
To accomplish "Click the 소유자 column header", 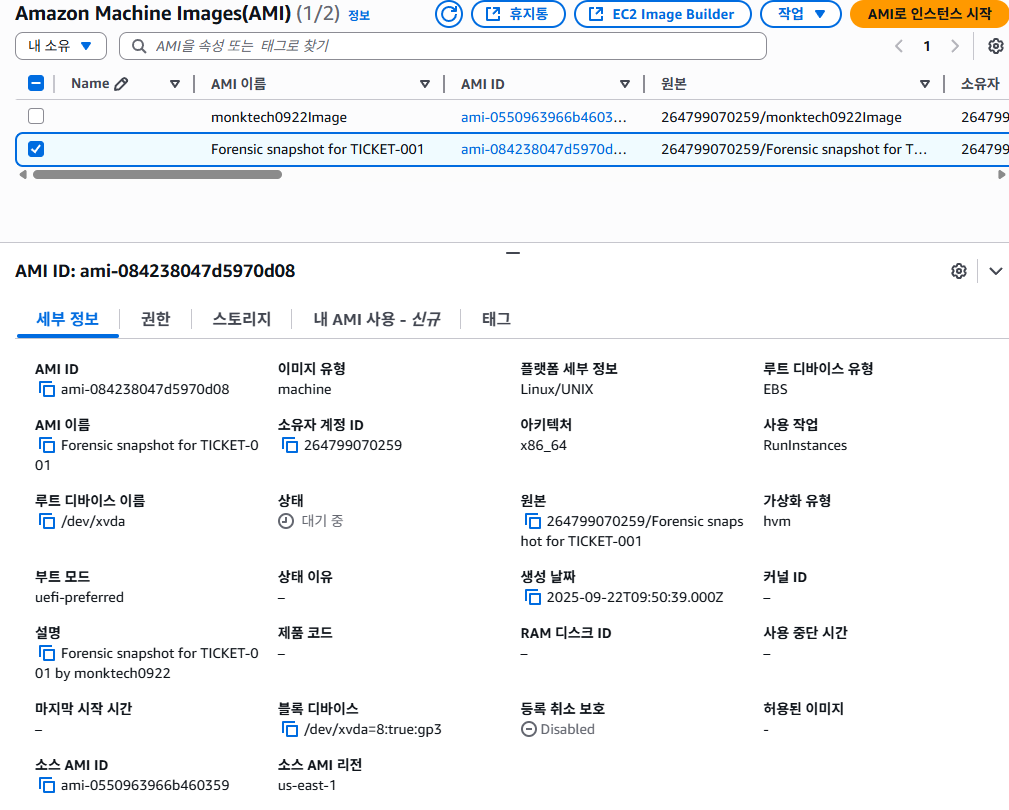I will (980, 84).
